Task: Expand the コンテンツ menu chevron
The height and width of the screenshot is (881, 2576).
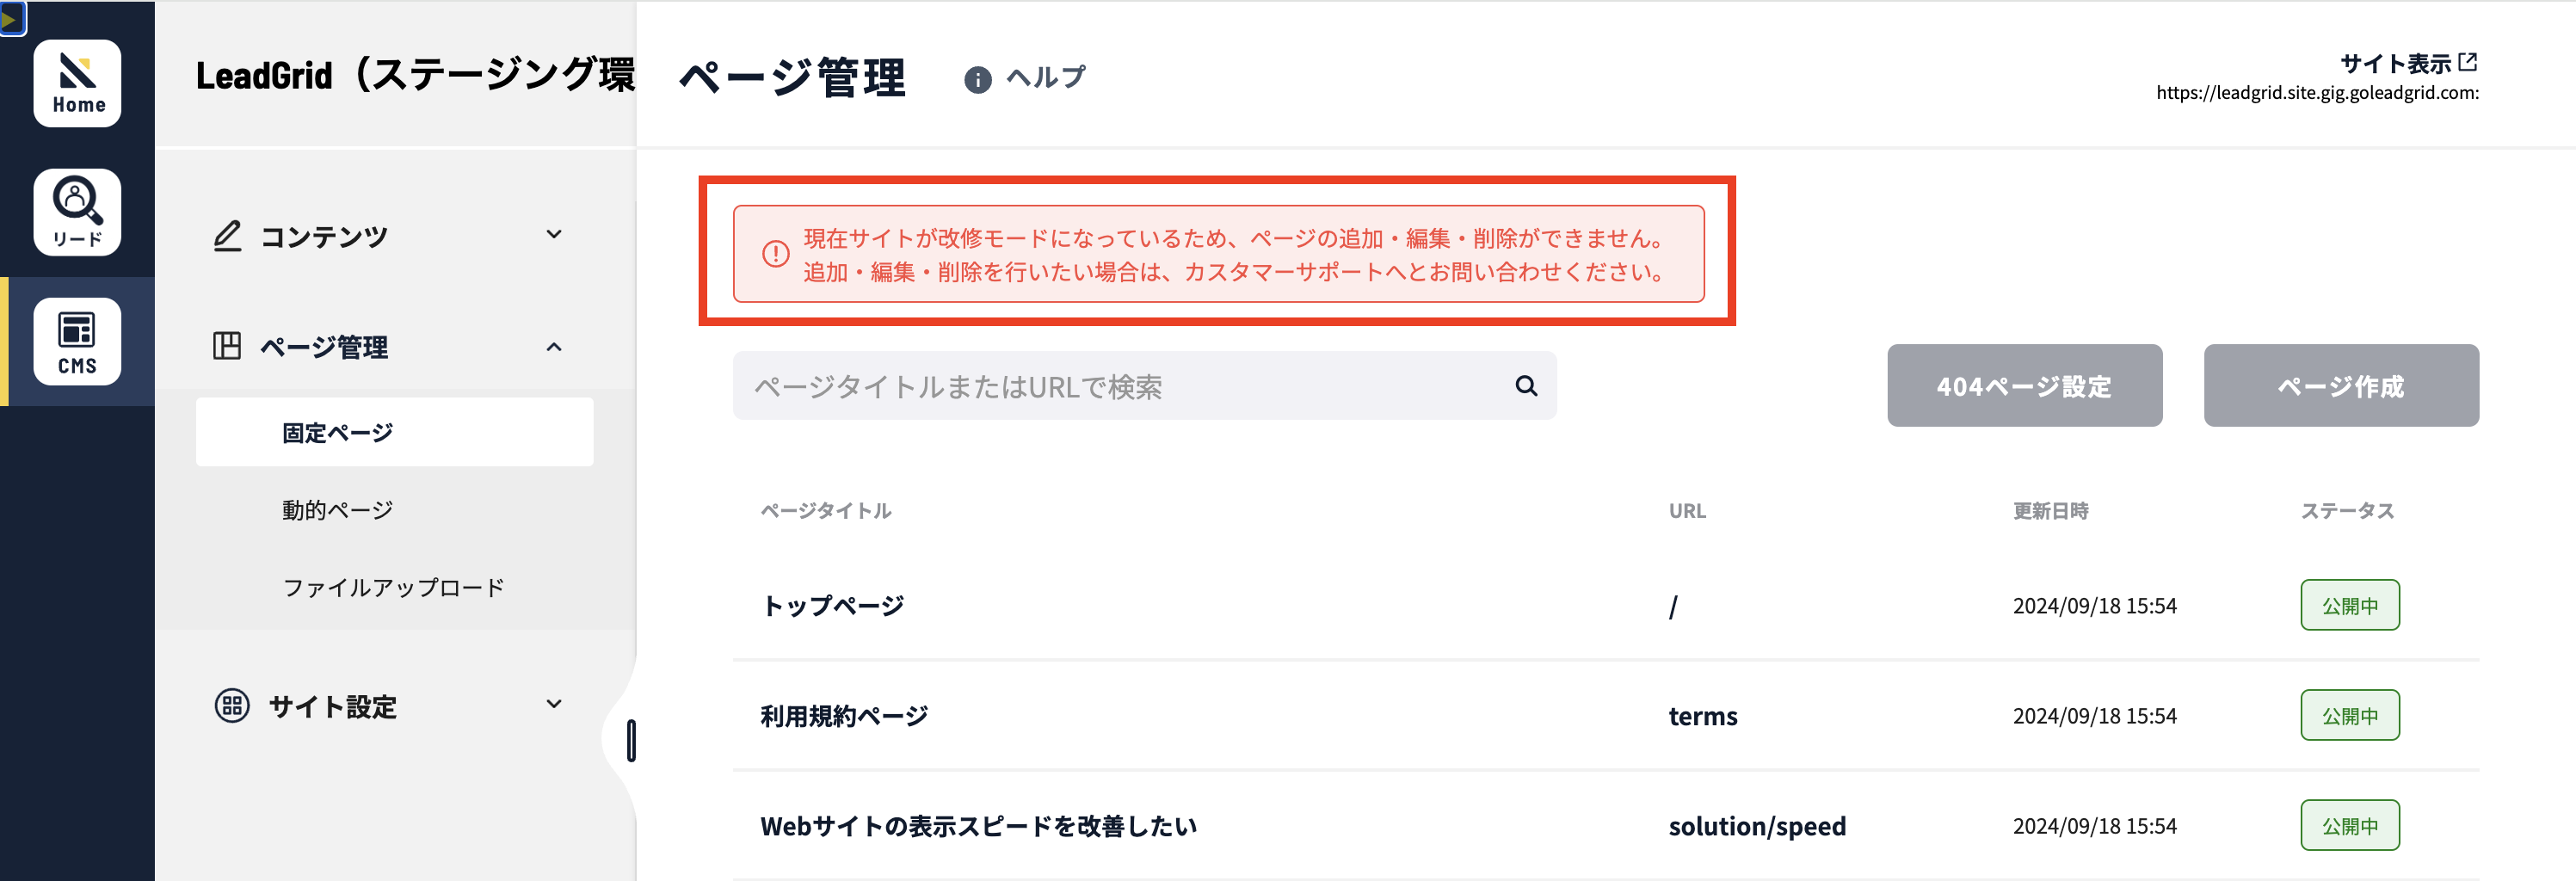Action: point(554,234)
